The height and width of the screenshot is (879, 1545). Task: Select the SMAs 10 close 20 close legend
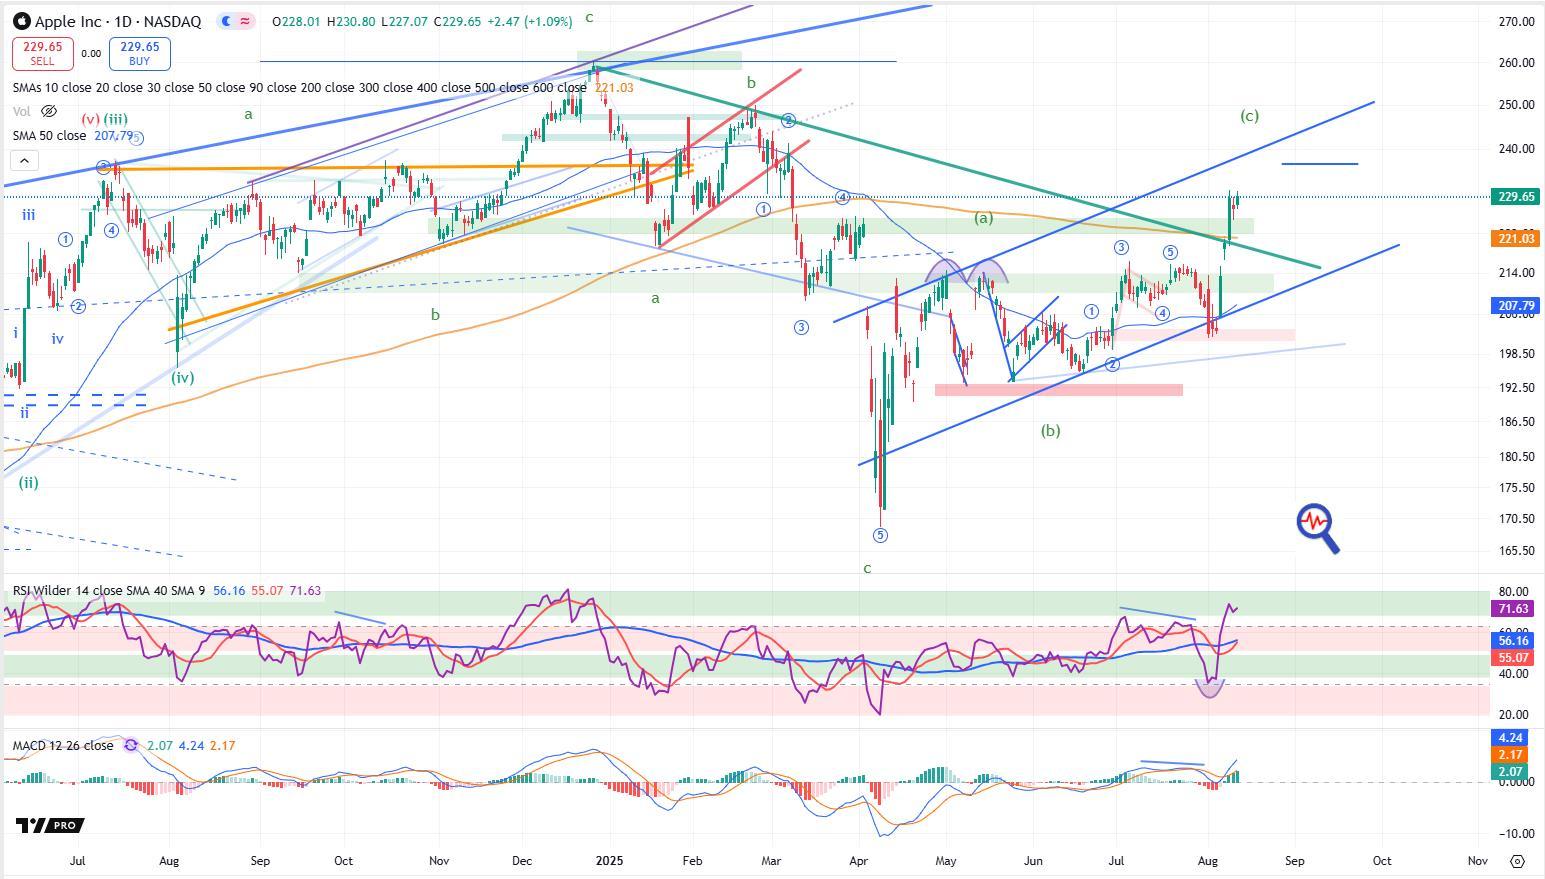click(299, 87)
